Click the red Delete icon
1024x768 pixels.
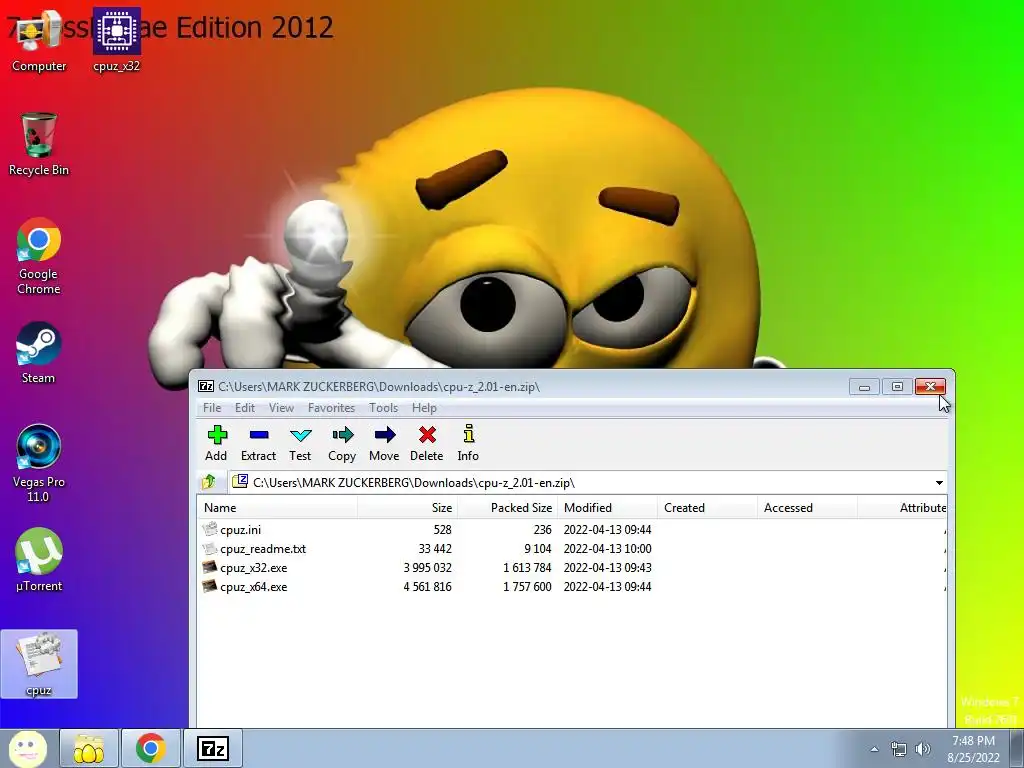coord(427,435)
